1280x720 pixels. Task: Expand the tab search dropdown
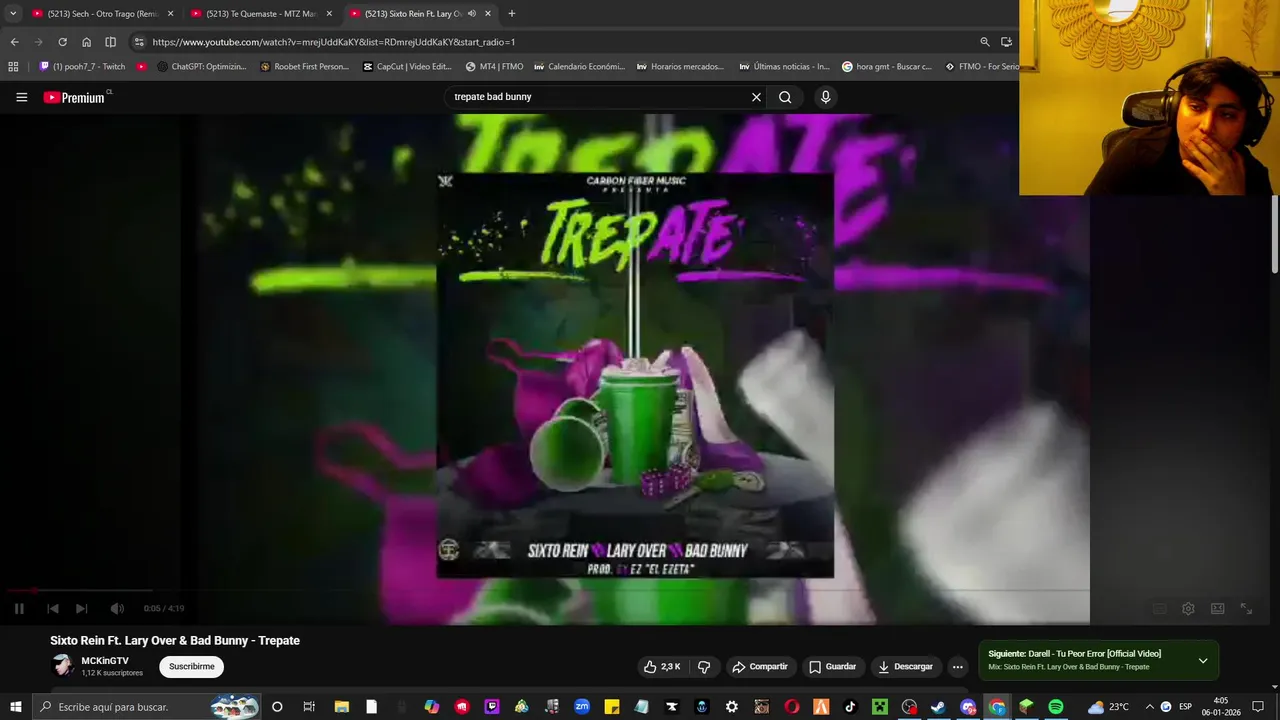click(x=13, y=14)
